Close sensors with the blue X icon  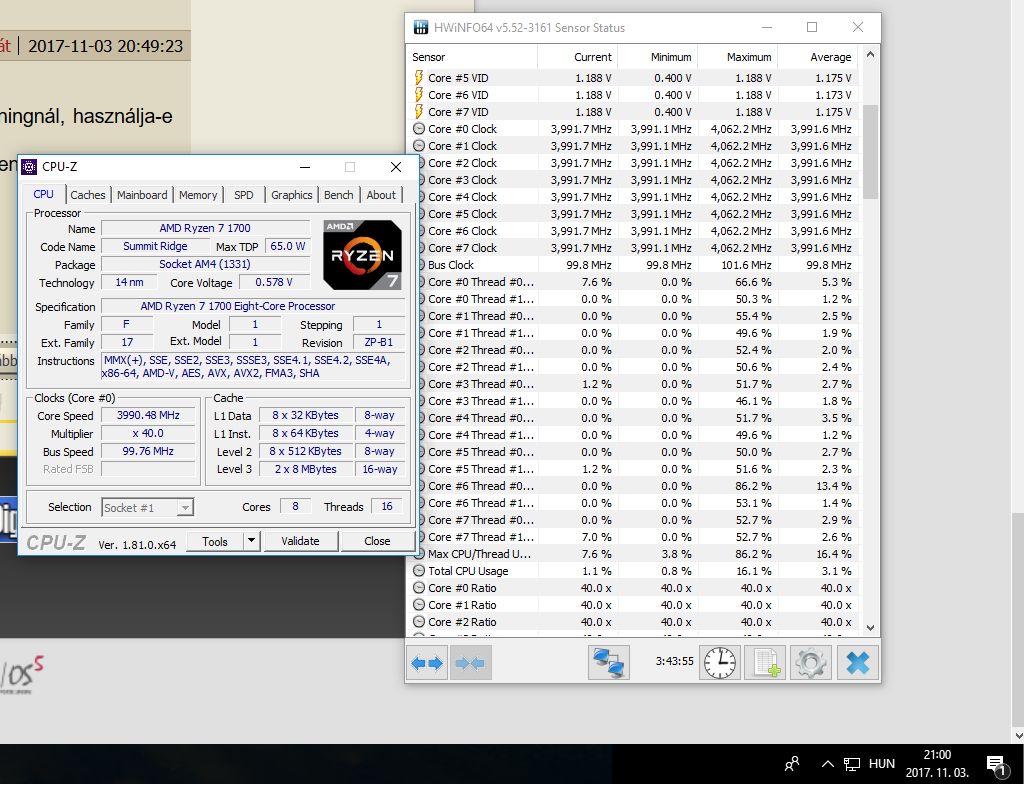coord(857,663)
